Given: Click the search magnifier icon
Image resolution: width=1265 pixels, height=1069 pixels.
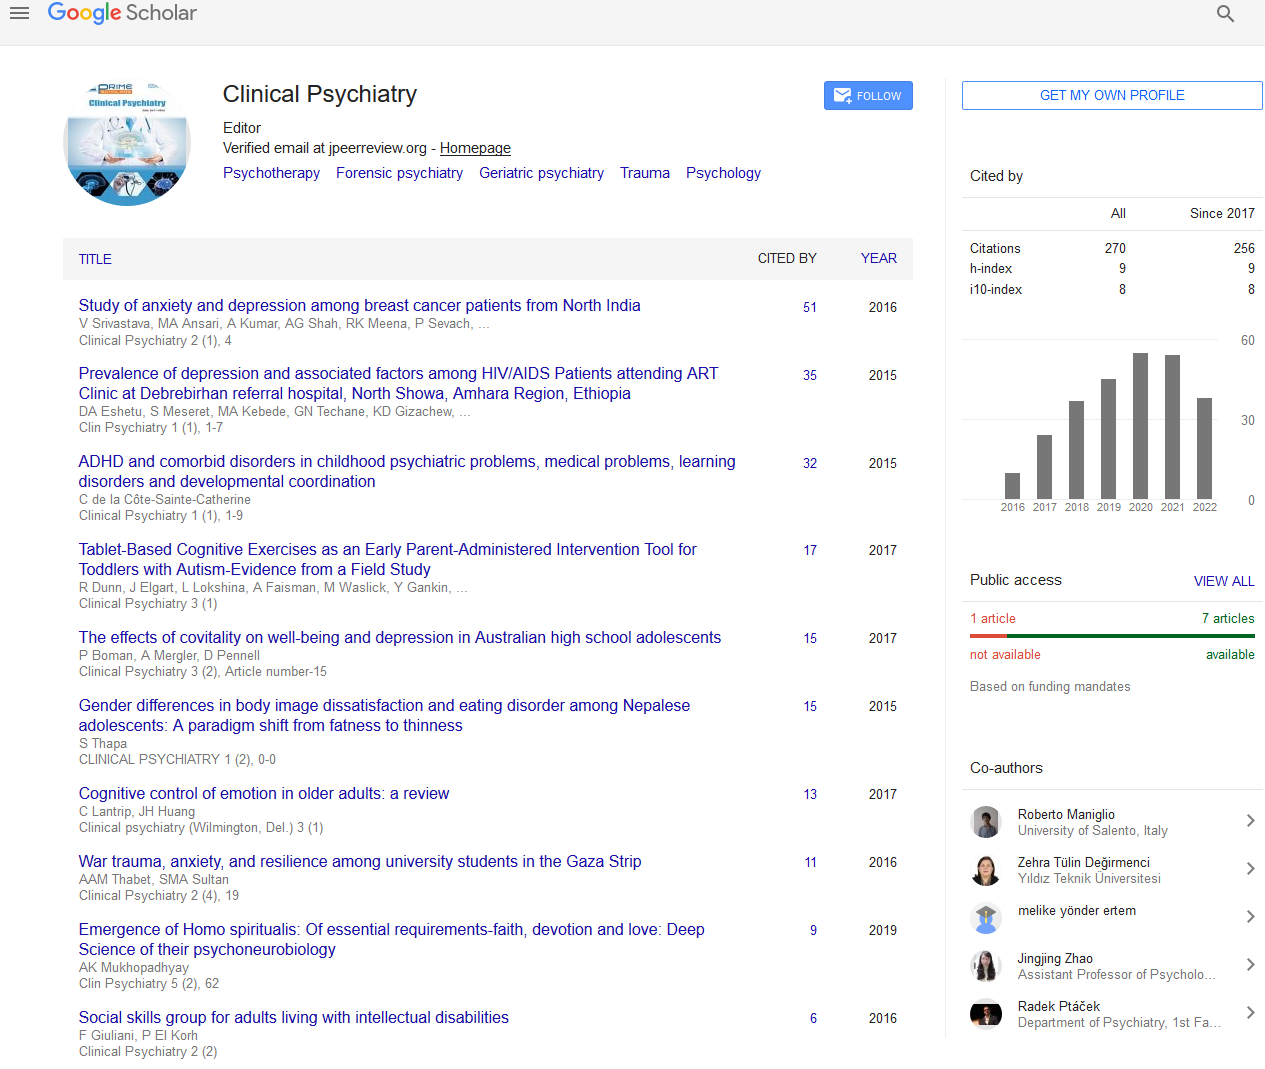Looking at the screenshot, I should [x=1225, y=14].
